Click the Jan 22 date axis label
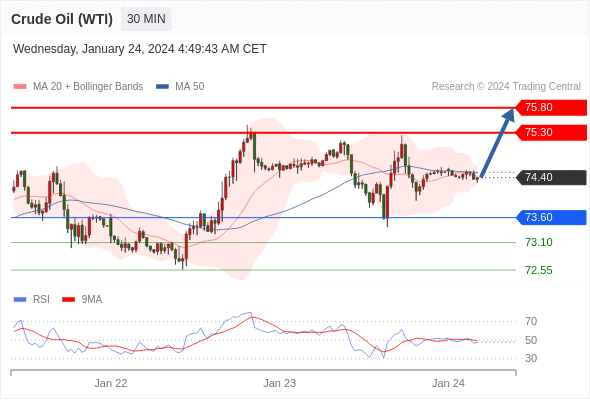590x400 pixels. click(111, 383)
